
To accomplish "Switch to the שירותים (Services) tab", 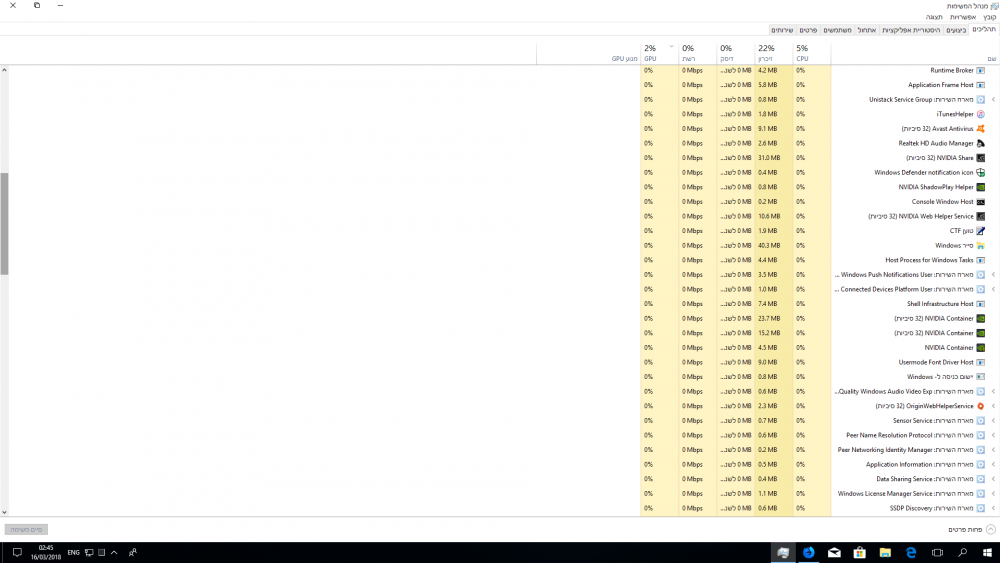I will coord(782,30).
